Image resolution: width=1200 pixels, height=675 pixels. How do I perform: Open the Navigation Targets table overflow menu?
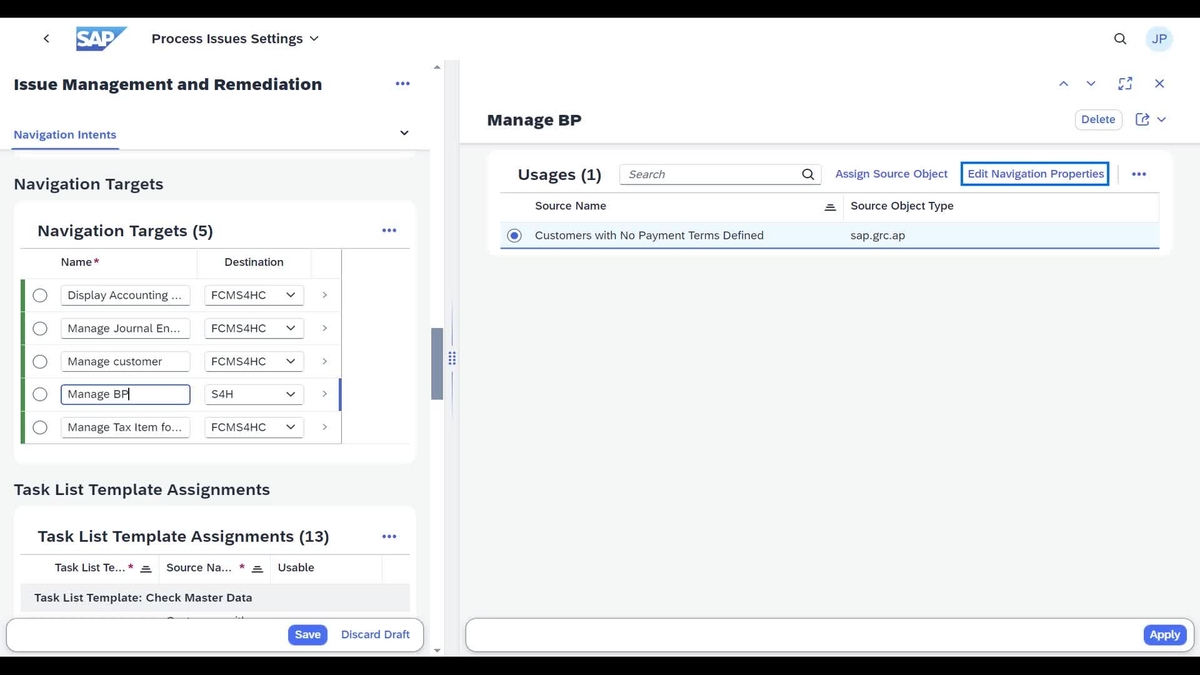click(389, 230)
